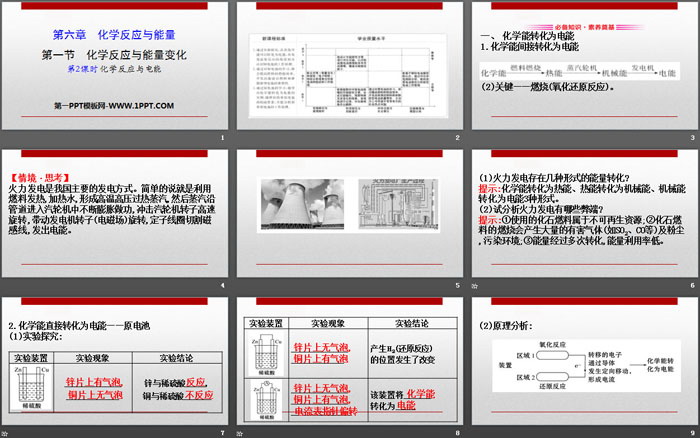Click the animation marker icon below slide 5
The width and height of the screenshot is (700, 438).
pos(240,285)
